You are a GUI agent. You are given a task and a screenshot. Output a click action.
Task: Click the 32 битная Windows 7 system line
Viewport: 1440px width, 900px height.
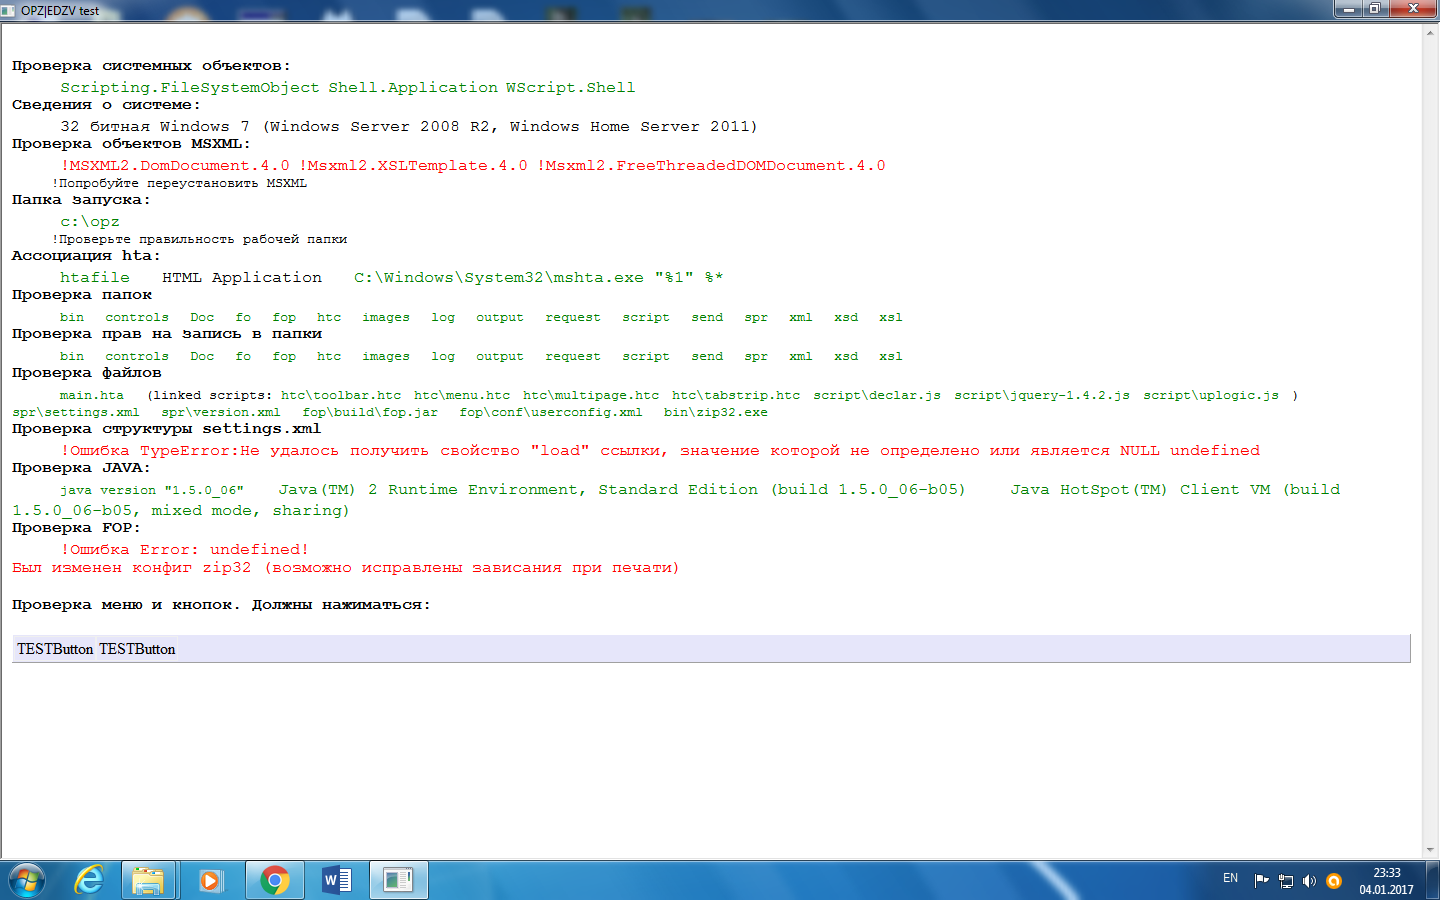coord(409,127)
